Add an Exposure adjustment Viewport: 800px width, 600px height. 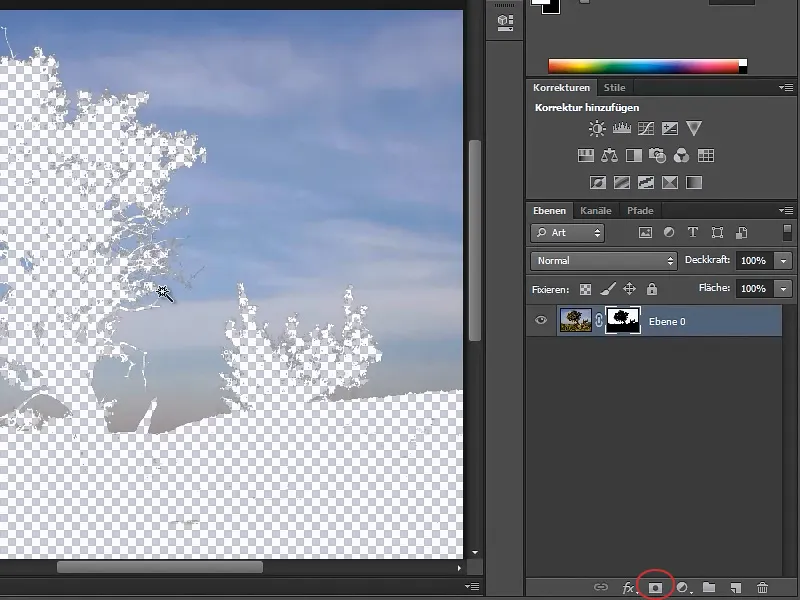click(670, 128)
